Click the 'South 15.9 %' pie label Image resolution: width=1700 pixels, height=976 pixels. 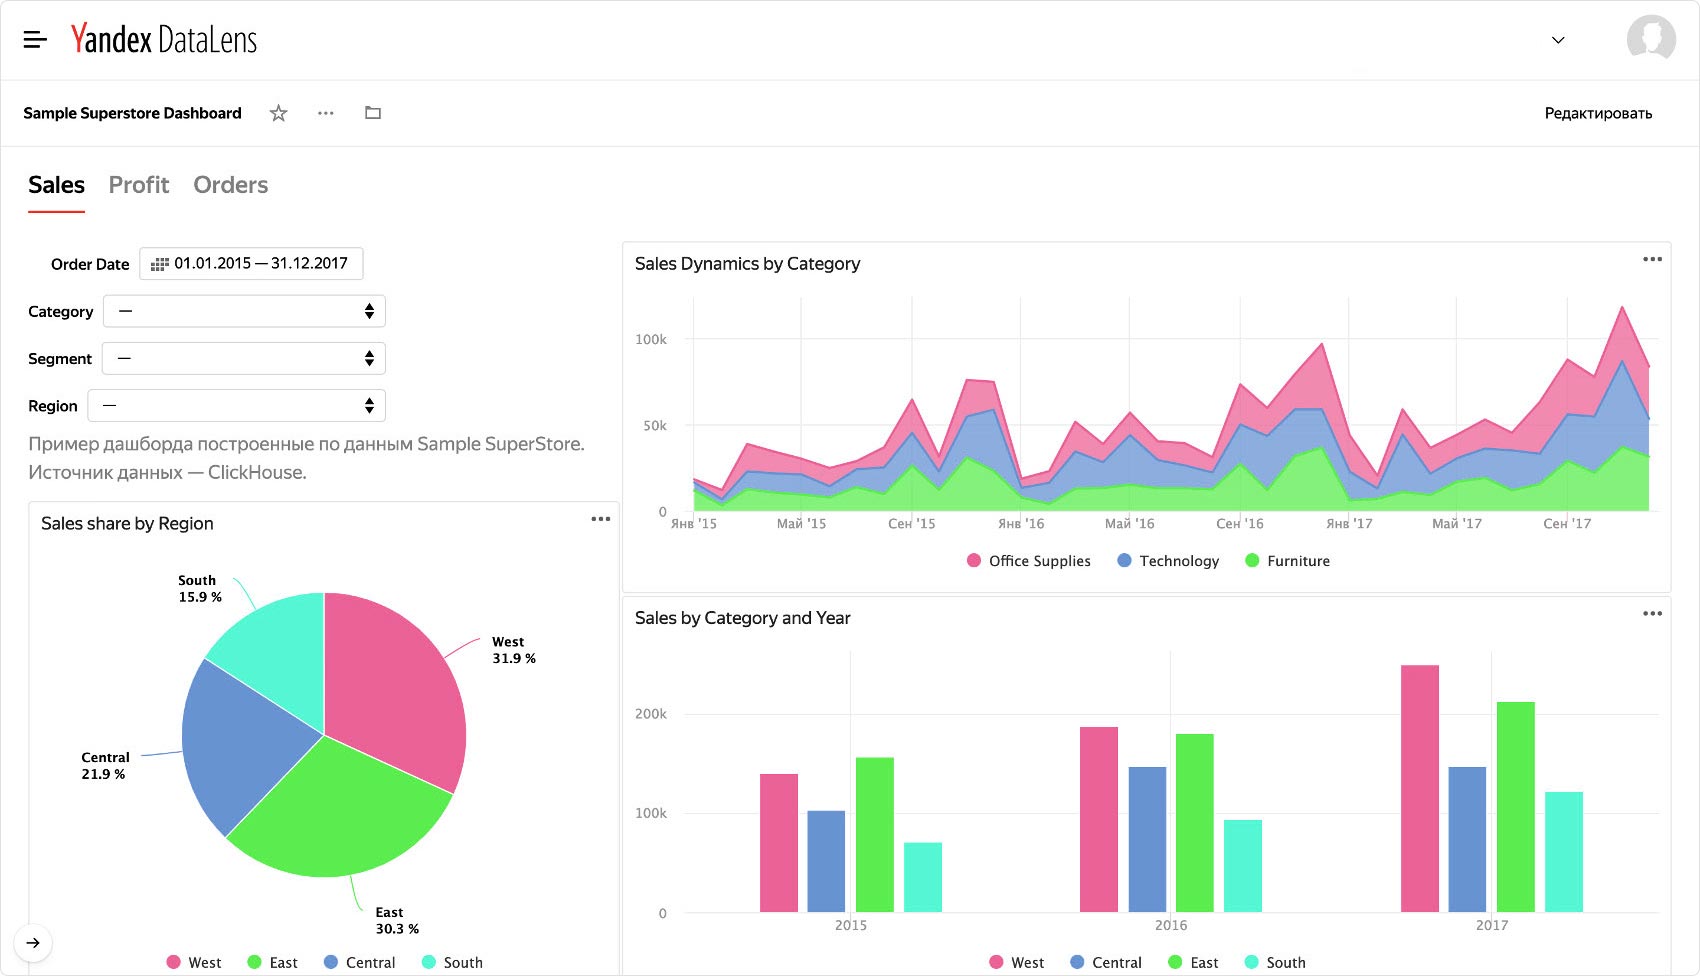coord(200,588)
